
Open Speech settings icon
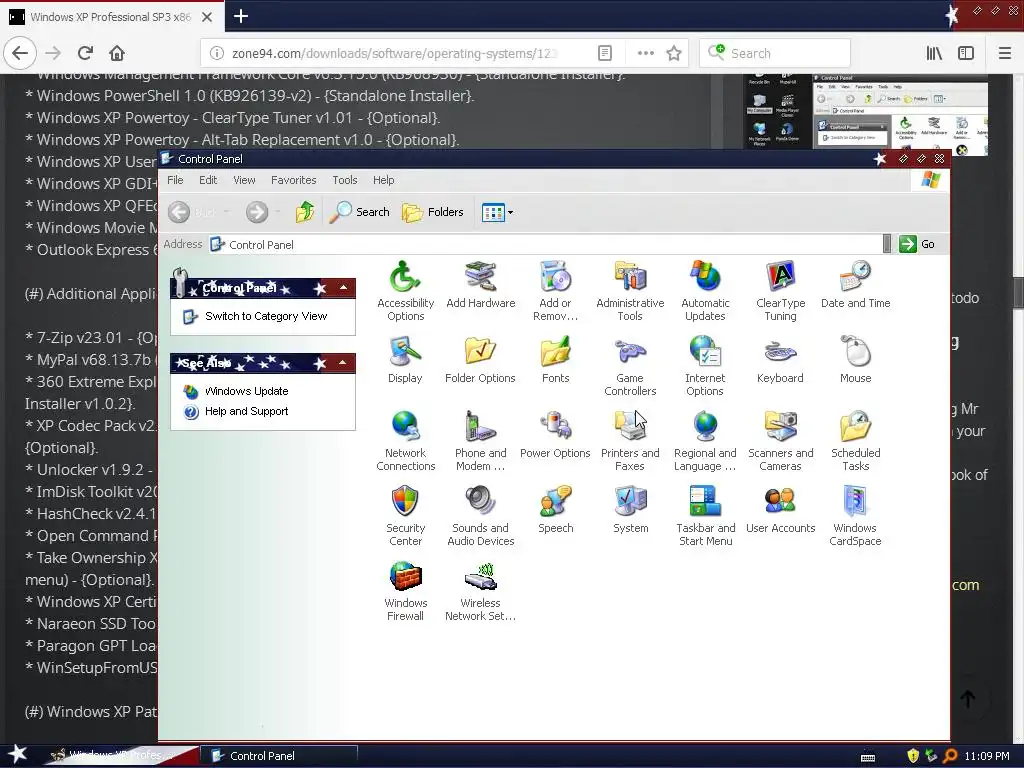click(556, 510)
